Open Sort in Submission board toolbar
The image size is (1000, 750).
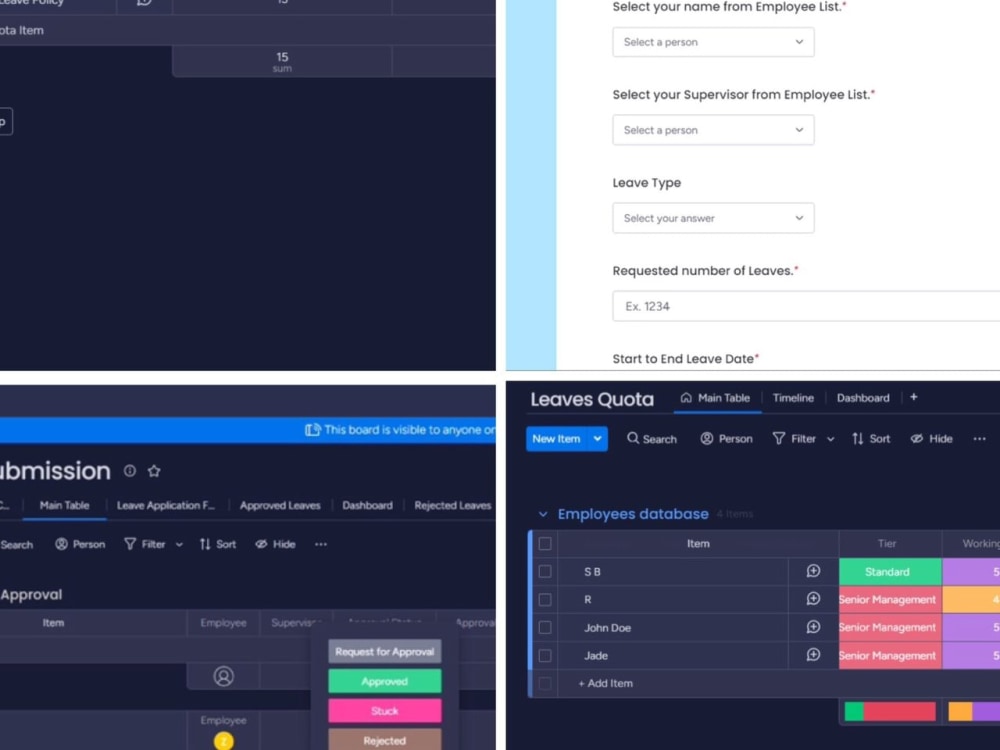(217, 544)
